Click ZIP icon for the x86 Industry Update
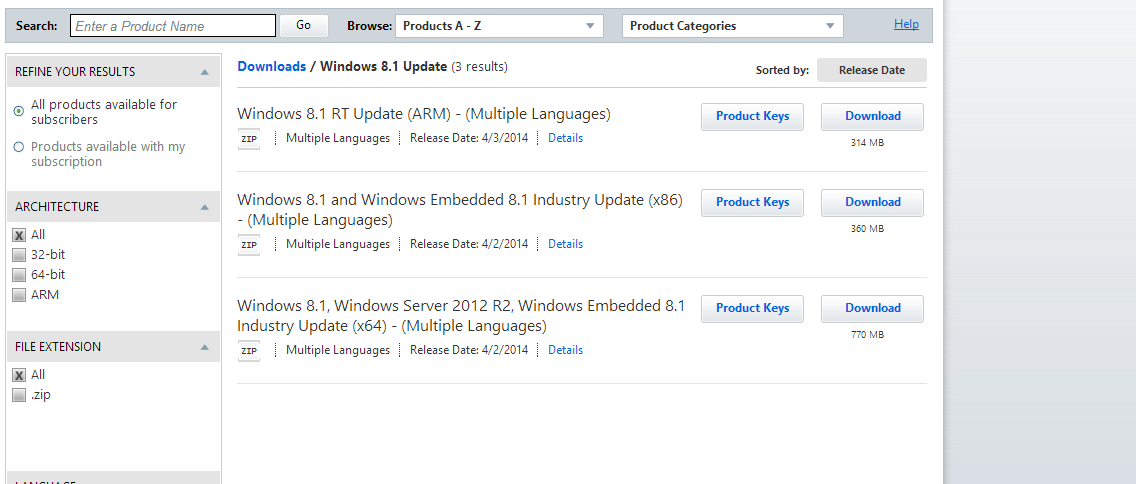 tap(249, 245)
